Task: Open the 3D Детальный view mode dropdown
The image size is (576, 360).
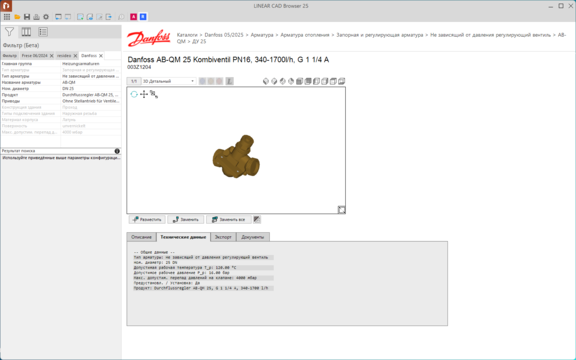Action: (168, 81)
